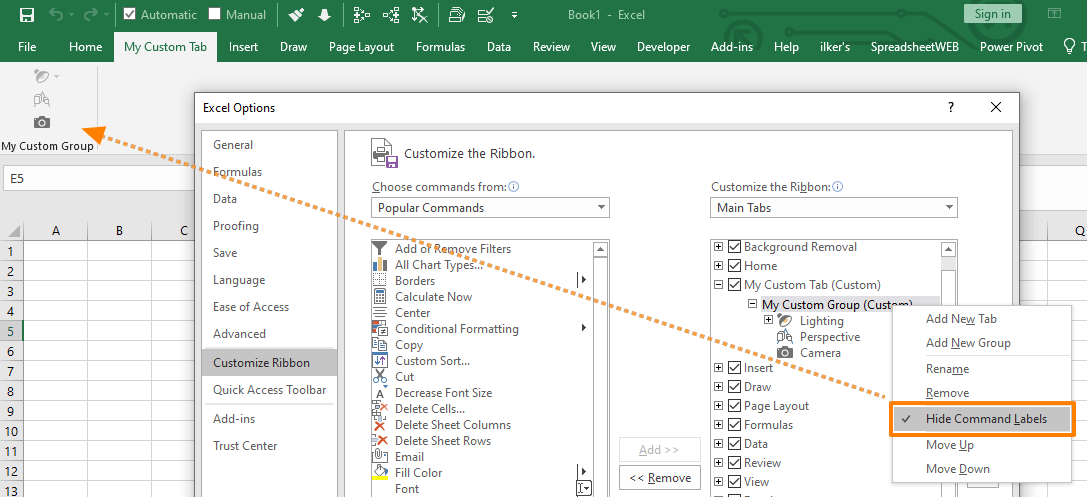This screenshot has width=1087, height=497.
Task: Click the Name Box showing E5
Action: point(97,178)
